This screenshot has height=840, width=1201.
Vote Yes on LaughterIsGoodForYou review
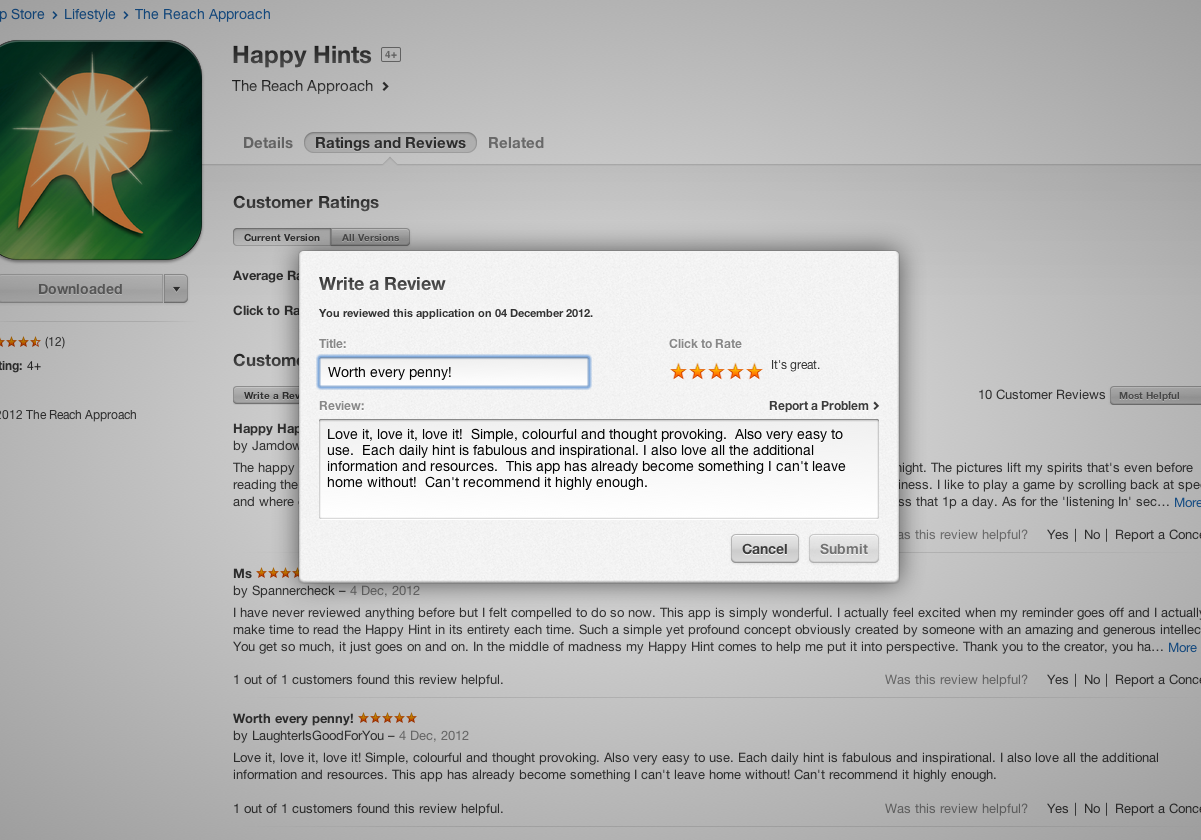[x=1058, y=809]
